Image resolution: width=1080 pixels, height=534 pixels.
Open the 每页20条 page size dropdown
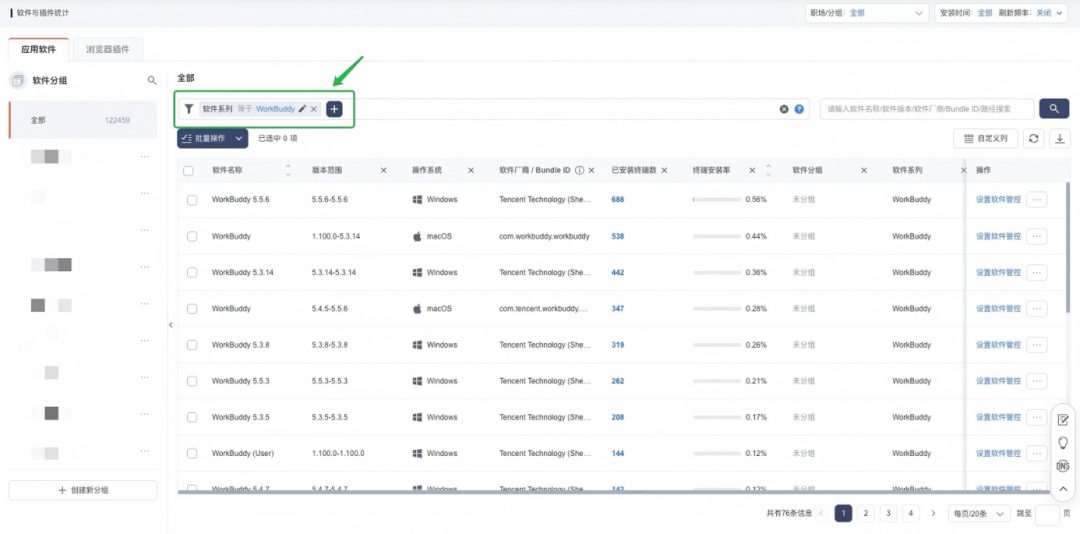979,513
